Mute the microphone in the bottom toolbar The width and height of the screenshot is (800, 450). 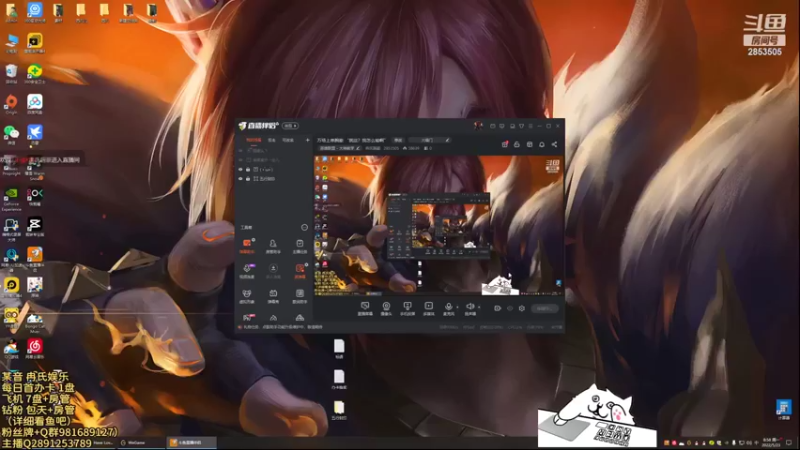click(x=448, y=308)
